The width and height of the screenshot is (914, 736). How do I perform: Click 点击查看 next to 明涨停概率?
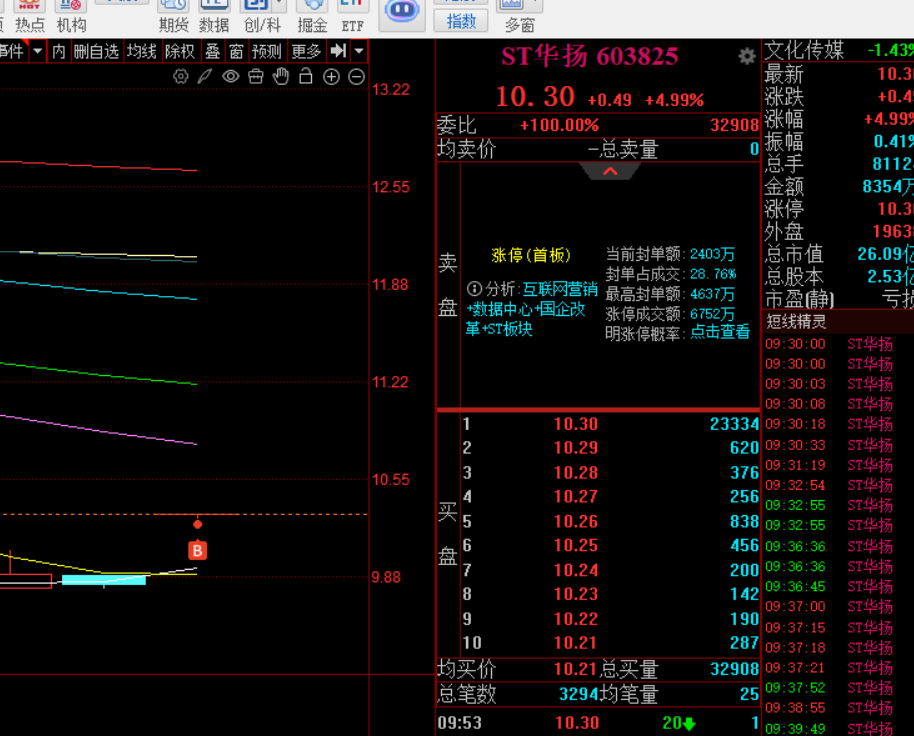click(x=720, y=332)
